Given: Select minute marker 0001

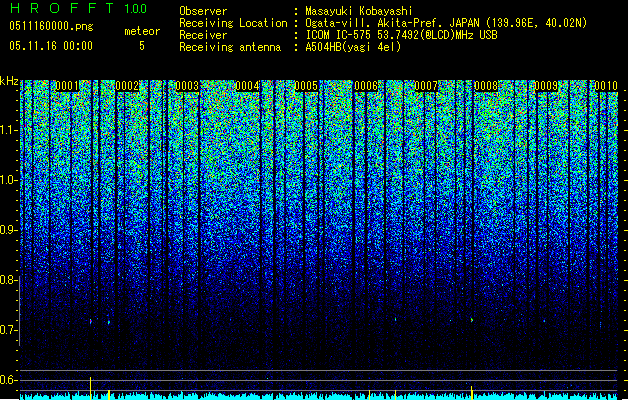Looking at the screenshot, I should 67,86.
